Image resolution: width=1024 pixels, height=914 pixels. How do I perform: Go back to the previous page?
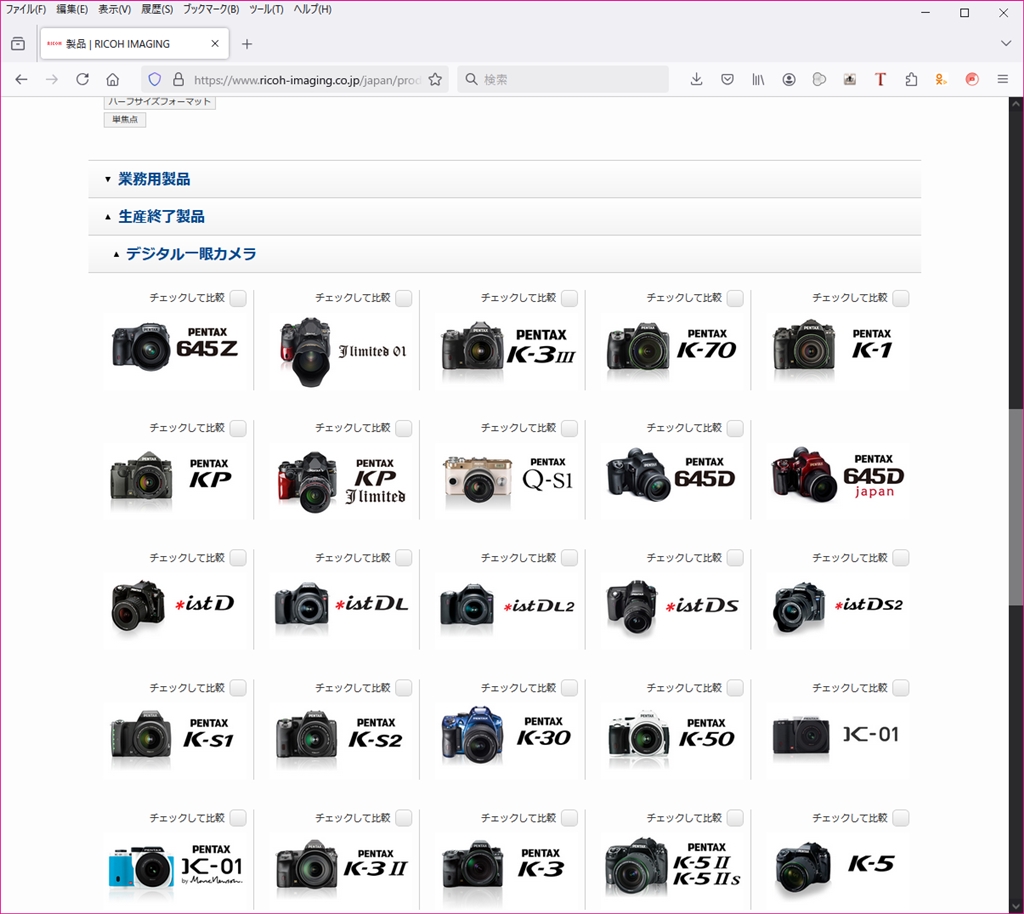[21, 80]
